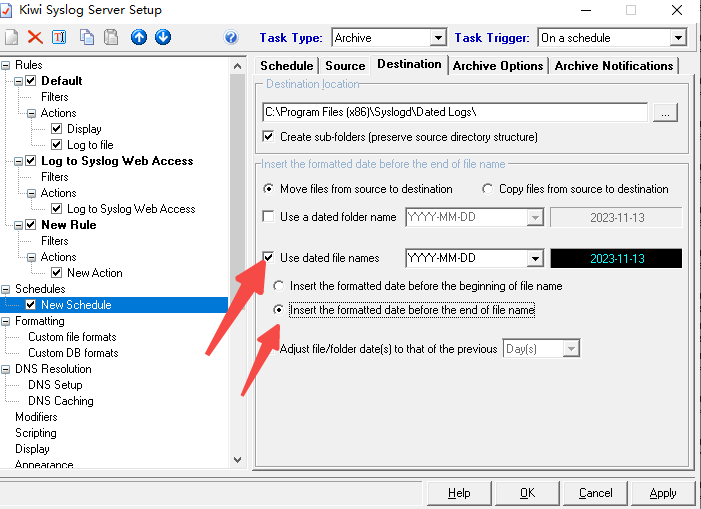Screen dimensions: 701x509
Task: Collapse the Schedules tree node
Action: 5,289
